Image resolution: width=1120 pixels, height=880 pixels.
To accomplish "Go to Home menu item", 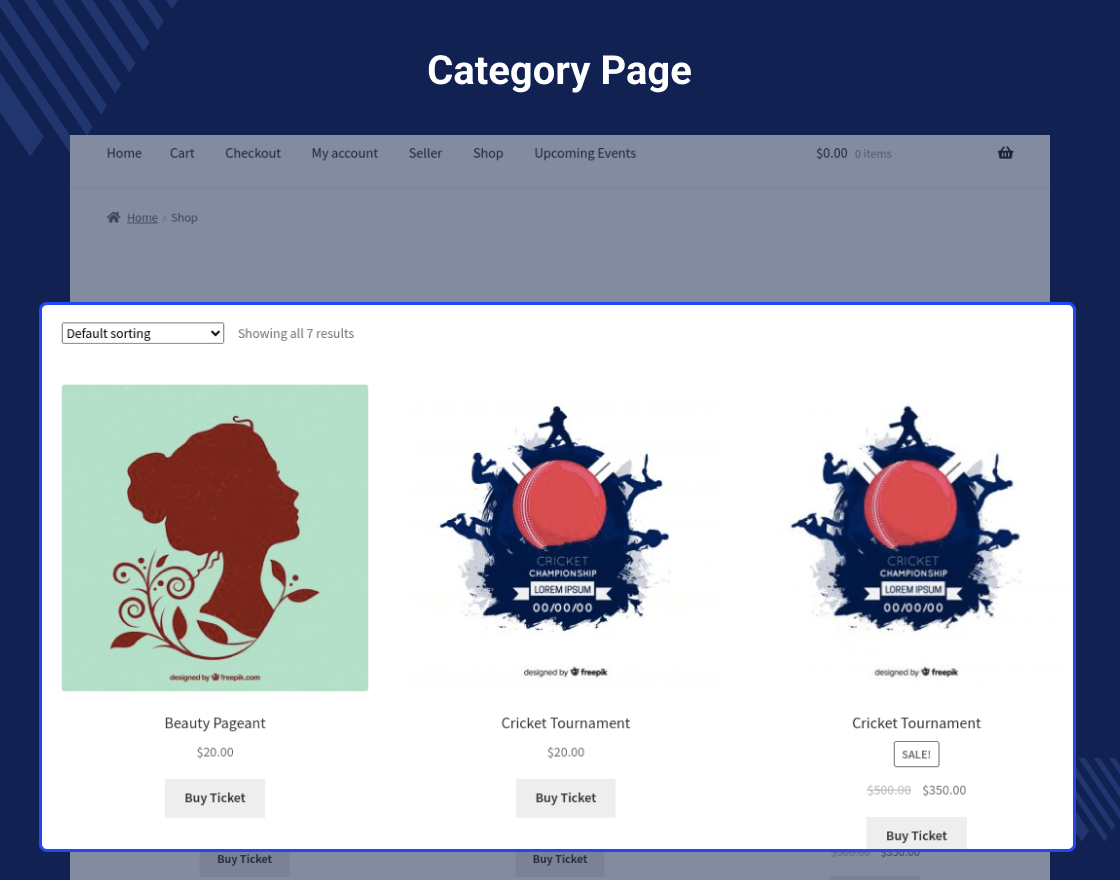I will 124,153.
